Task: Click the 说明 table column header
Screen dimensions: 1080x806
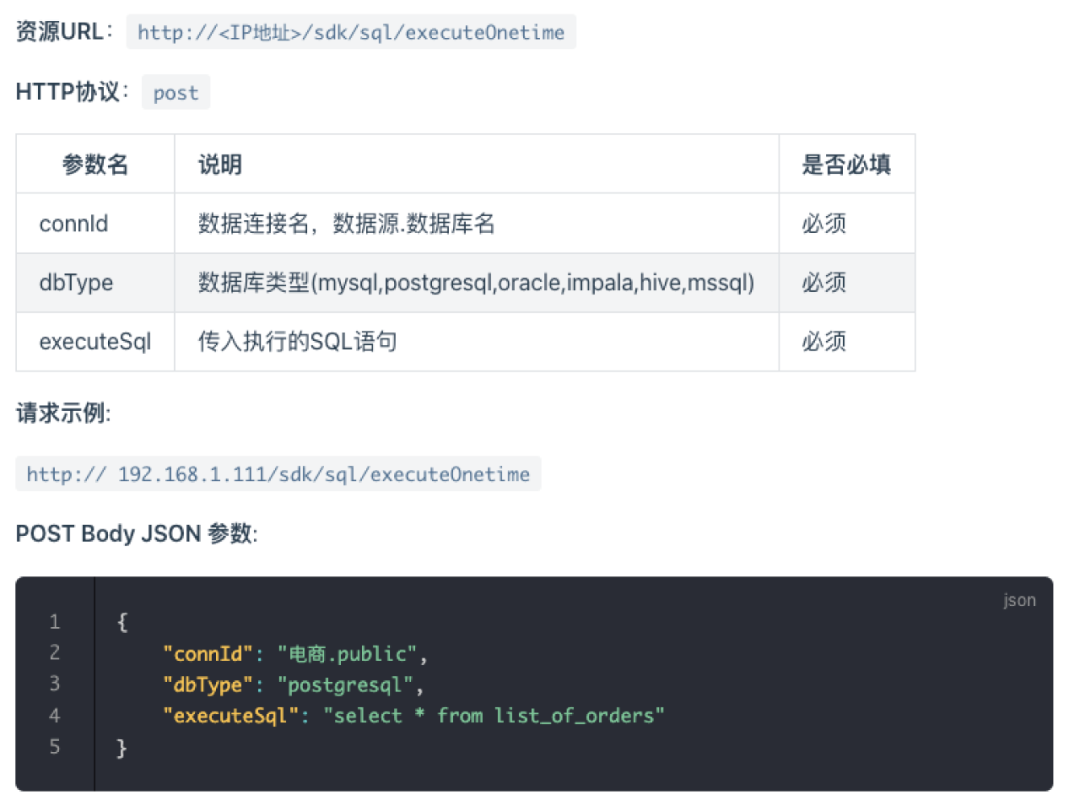Action: coord(220,164)
